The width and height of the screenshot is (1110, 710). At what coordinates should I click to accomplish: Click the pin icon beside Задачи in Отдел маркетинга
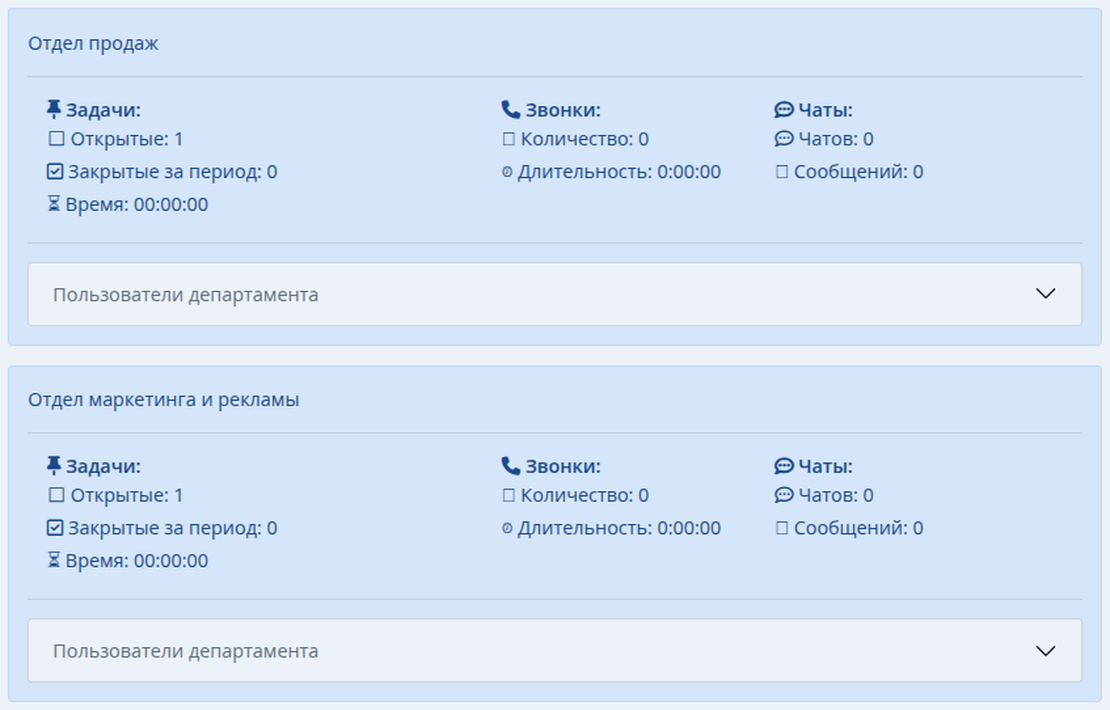(x=54, y=466)
